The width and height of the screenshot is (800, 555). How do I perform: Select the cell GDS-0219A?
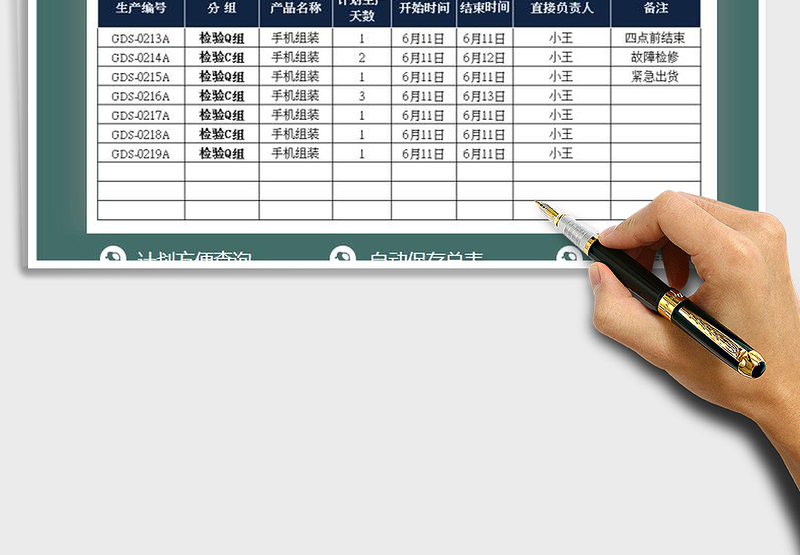(x=141, y=154)
